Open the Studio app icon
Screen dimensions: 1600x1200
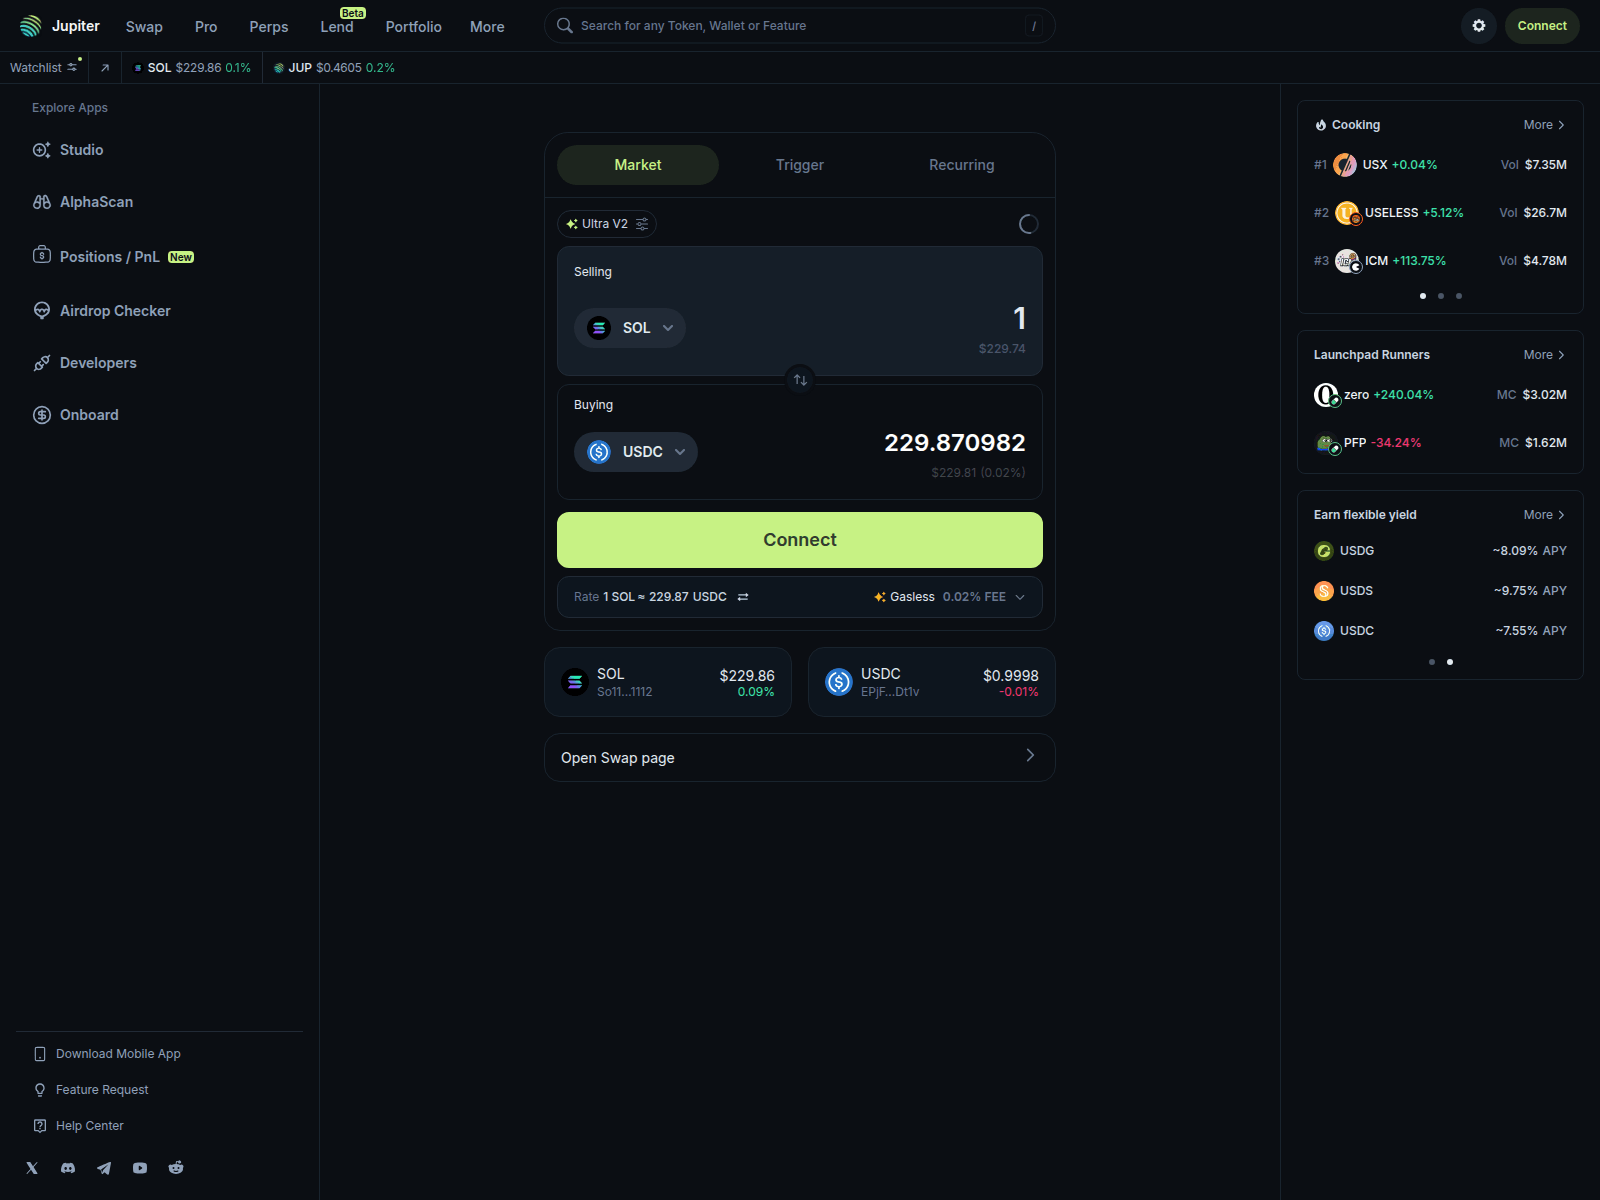point(42,150)
